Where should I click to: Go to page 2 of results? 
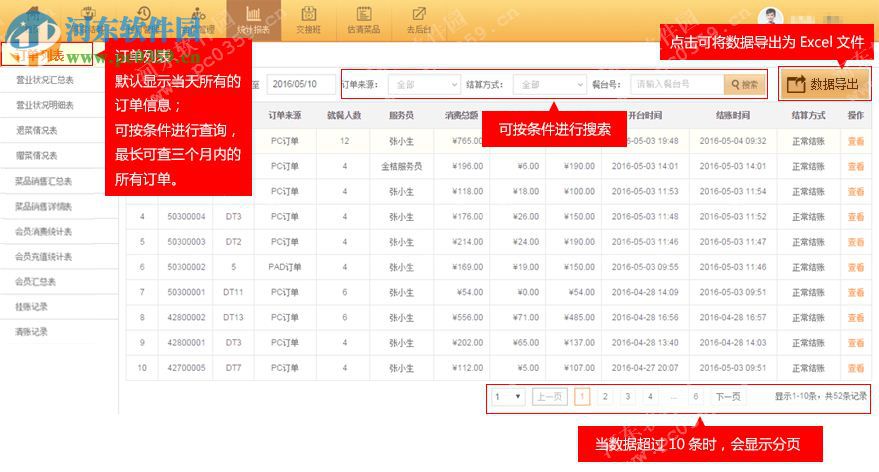[x=605, y=397]
